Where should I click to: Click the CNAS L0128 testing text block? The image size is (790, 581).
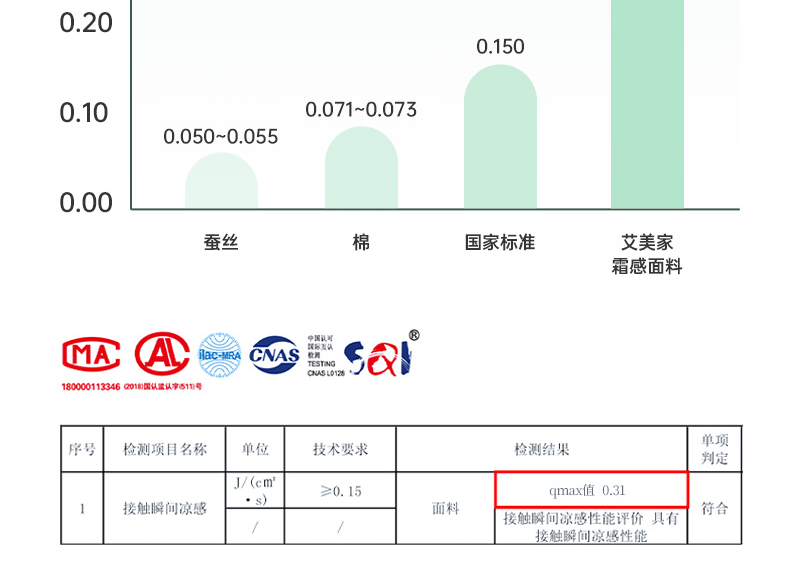click(324, 355)
